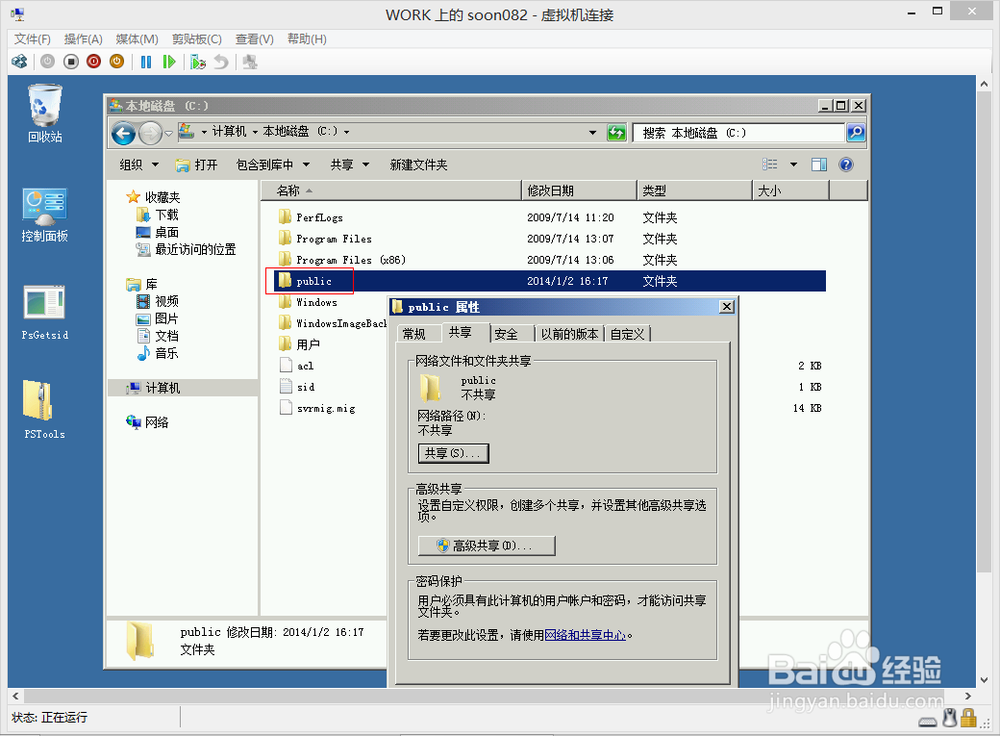Click the orange Save state icon

(117, 62)
